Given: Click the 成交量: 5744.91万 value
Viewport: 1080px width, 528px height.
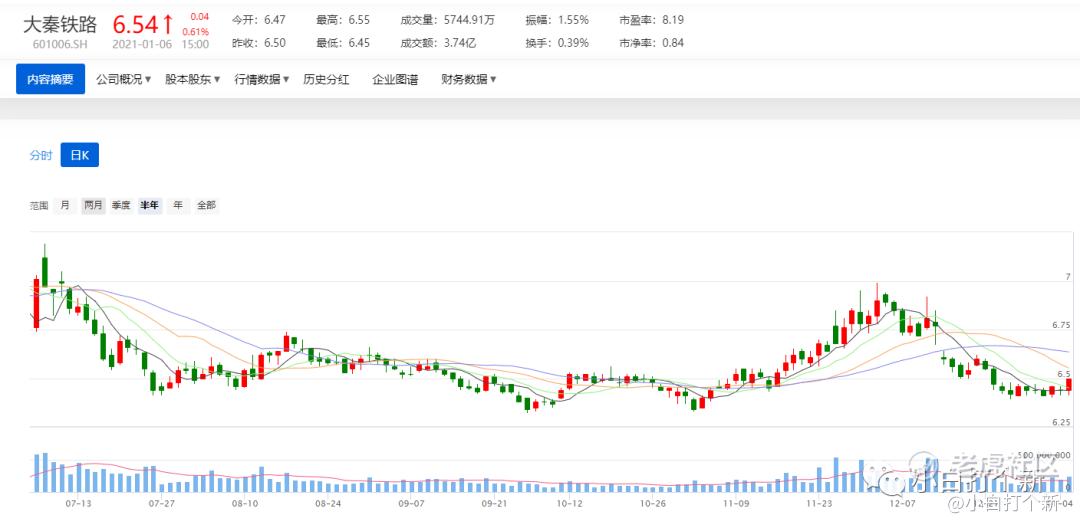Looking at the screenshot, I should point(448,21).
